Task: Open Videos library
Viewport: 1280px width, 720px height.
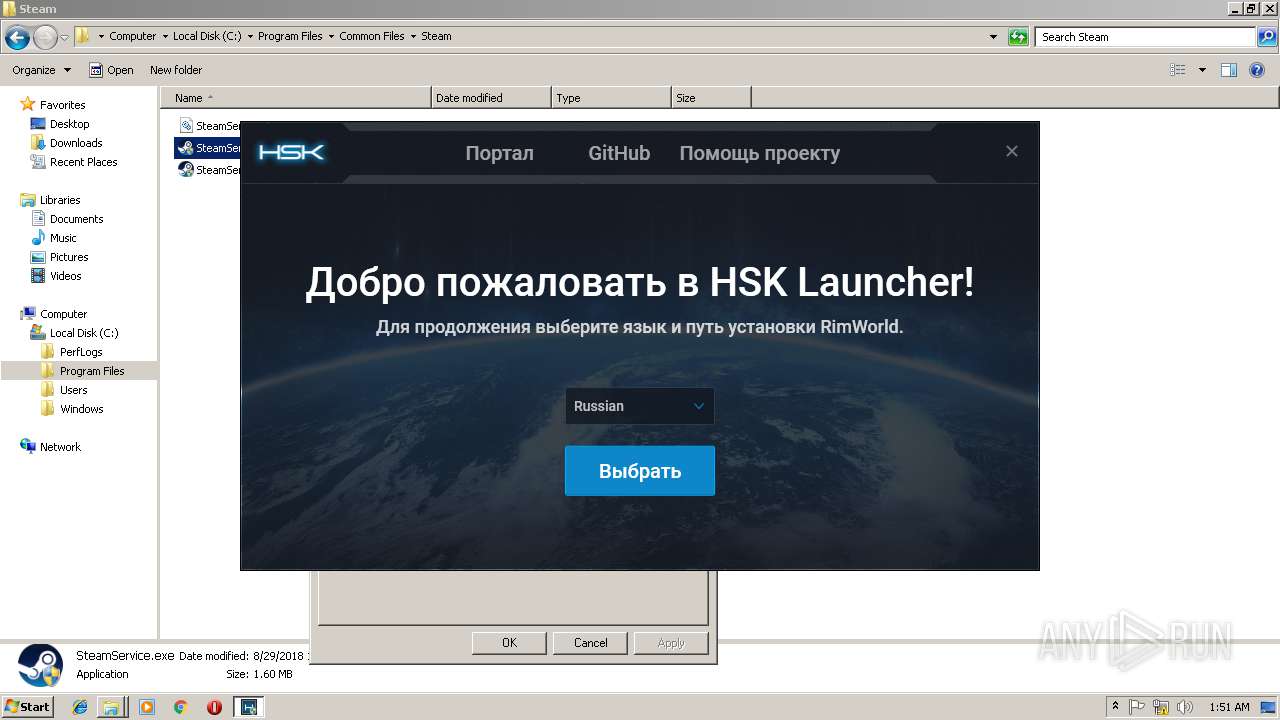Action: tap(66, 276)
